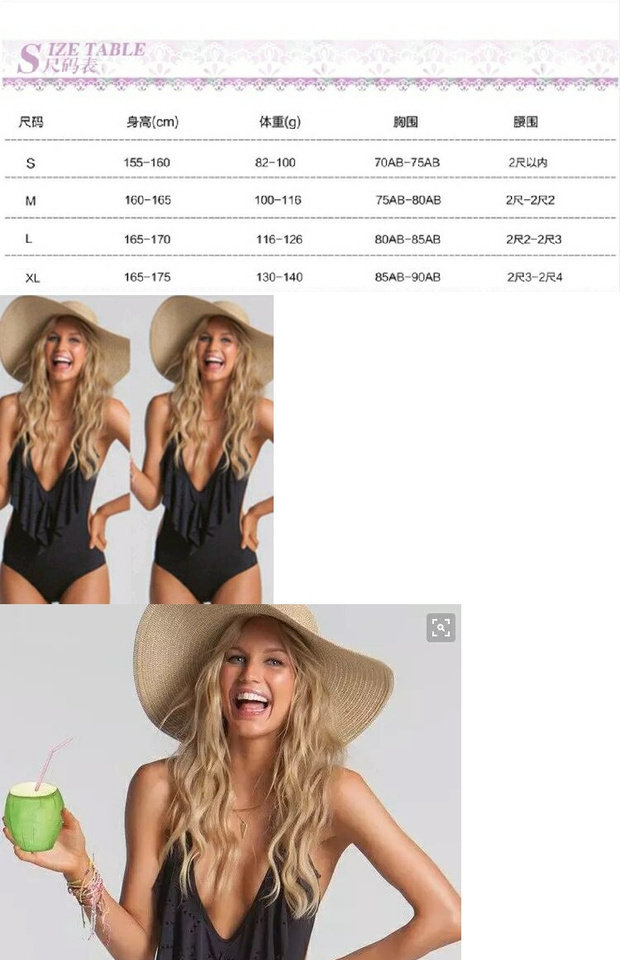The width and height of the screenshot is (620, 960).
Task: Select the 100-116 weight cell
Action: pyautogui.click(x=278, y=200)
